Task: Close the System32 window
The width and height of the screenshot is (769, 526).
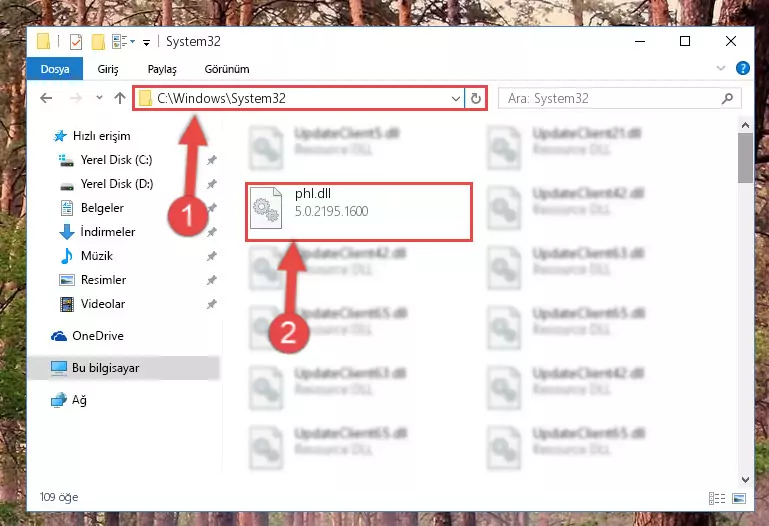Action: 731,42
